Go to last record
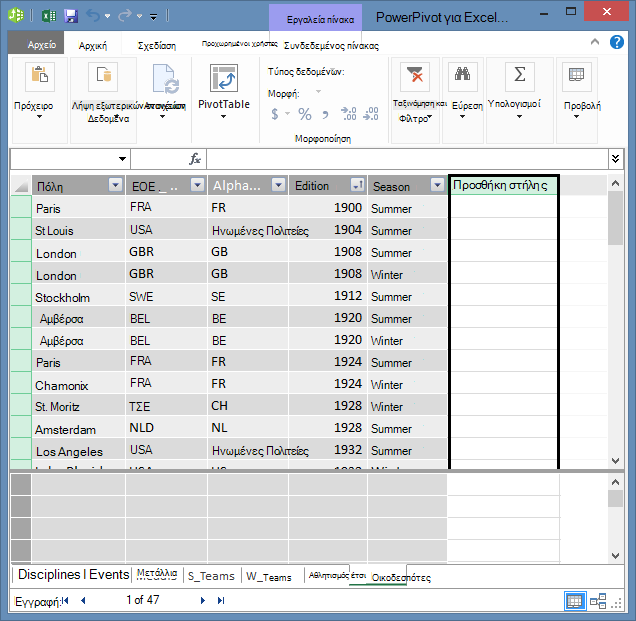636x621 pixels. [x=221, y=600]
